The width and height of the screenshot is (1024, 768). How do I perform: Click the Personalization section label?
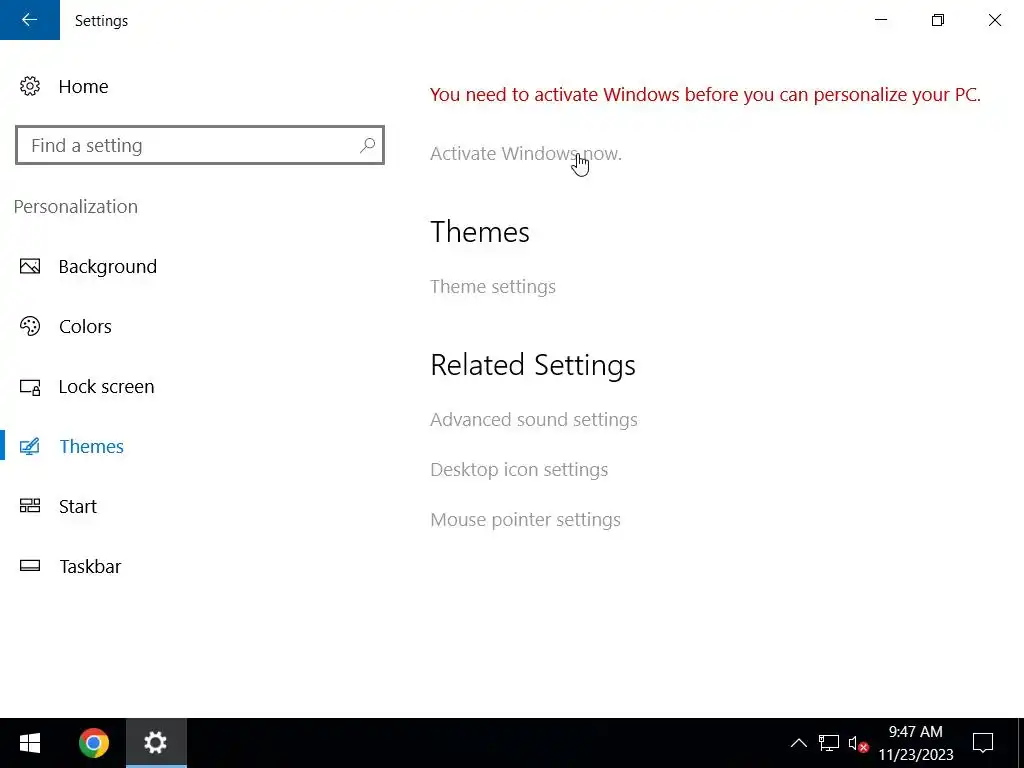click(76, 206)
